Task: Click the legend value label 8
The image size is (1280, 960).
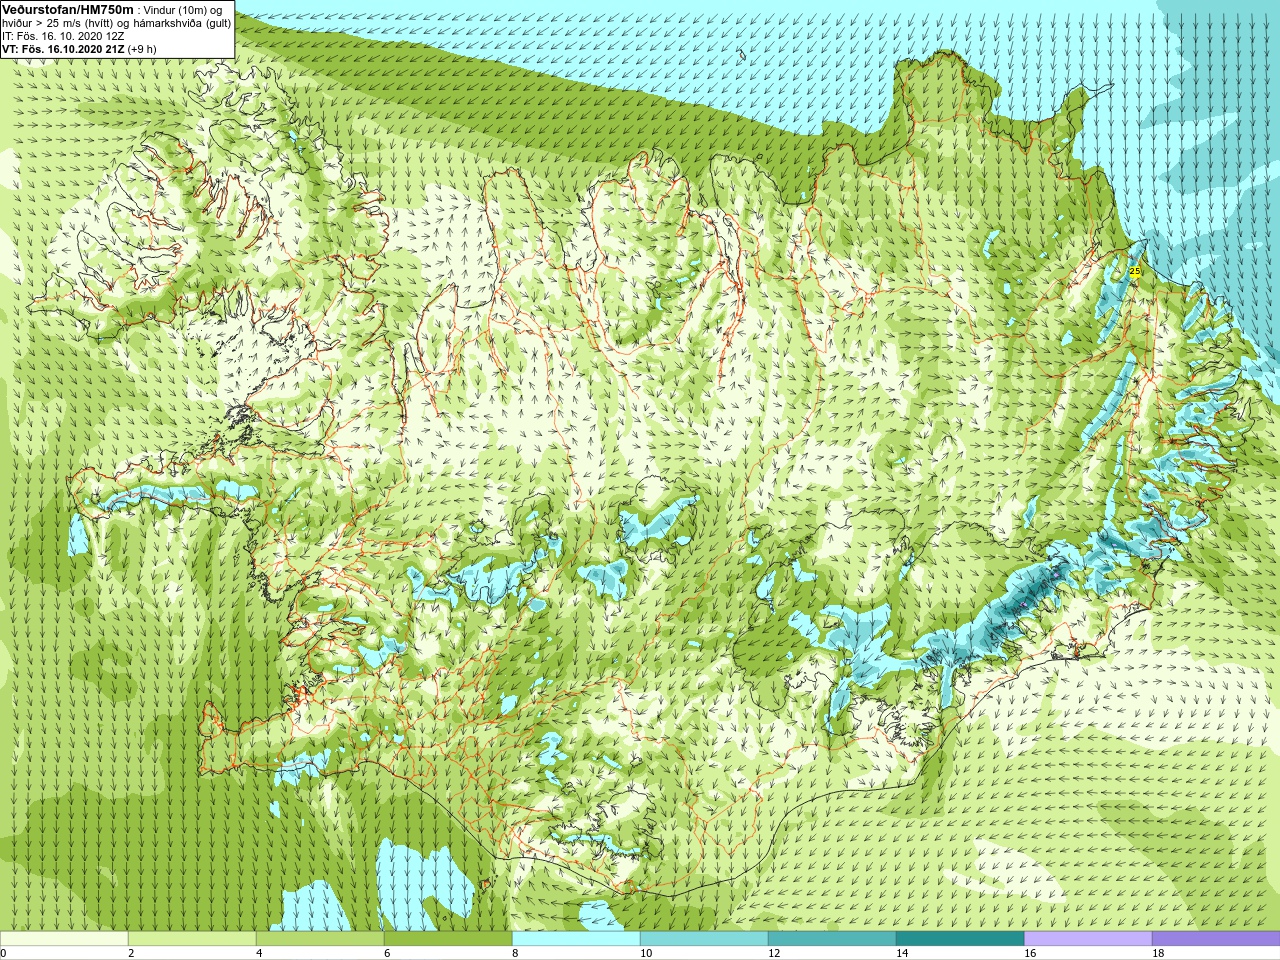Action: [515, 953]
